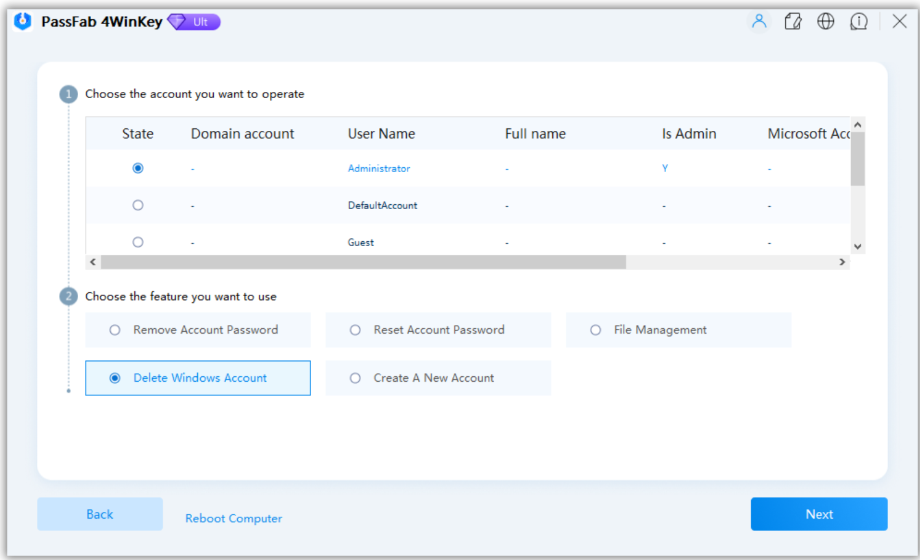Click the User Name column header
The image size is (920, 560).
click(x=381, y=134)
